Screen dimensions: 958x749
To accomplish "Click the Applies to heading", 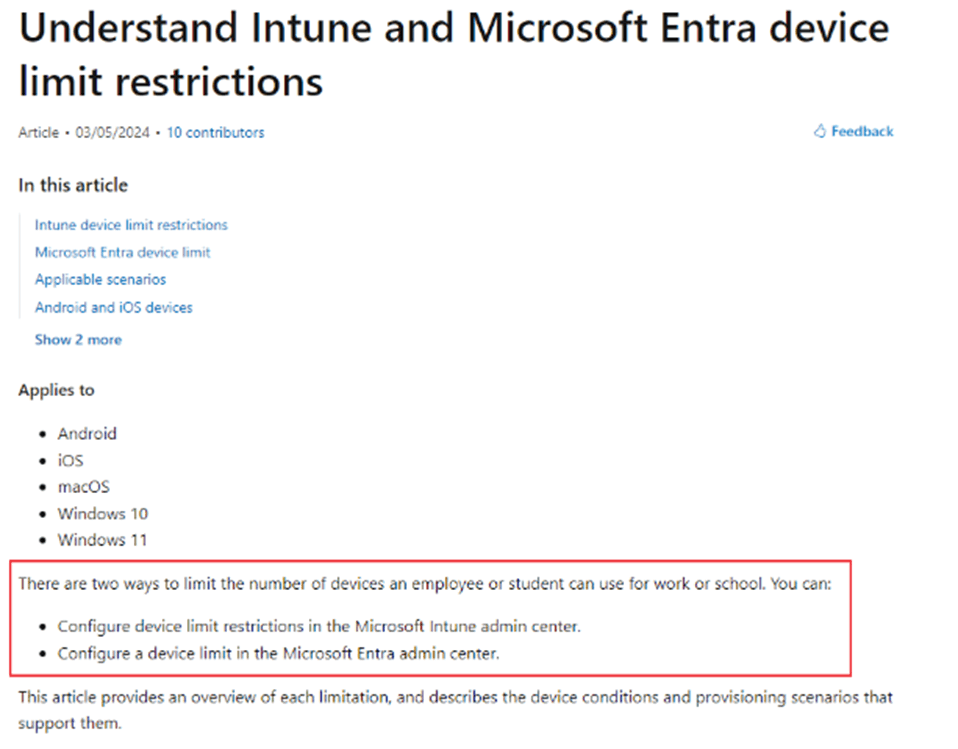I will [56, 390].
